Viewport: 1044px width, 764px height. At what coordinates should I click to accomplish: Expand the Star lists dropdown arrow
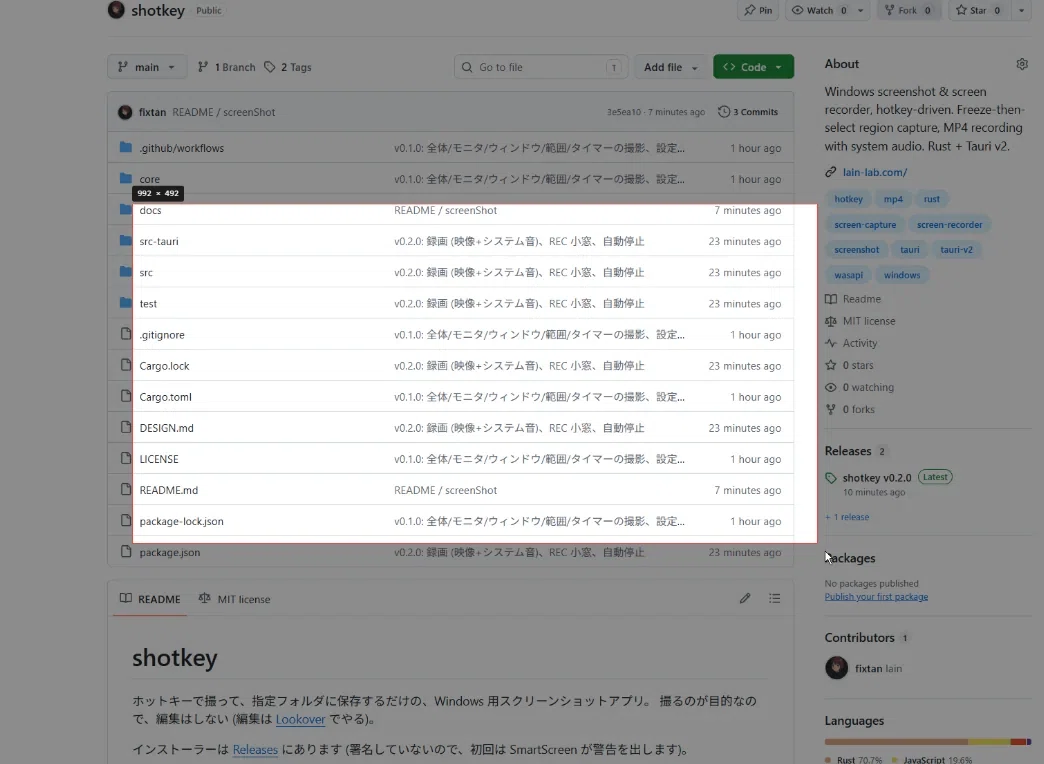(1021, 10)
